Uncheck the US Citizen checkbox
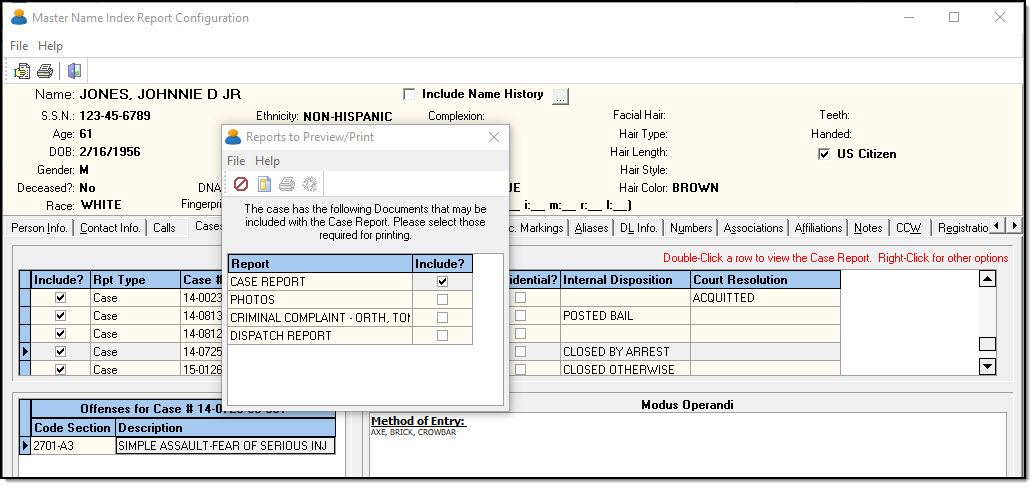This screenshot has height=487, width=1034. point(824,154)
